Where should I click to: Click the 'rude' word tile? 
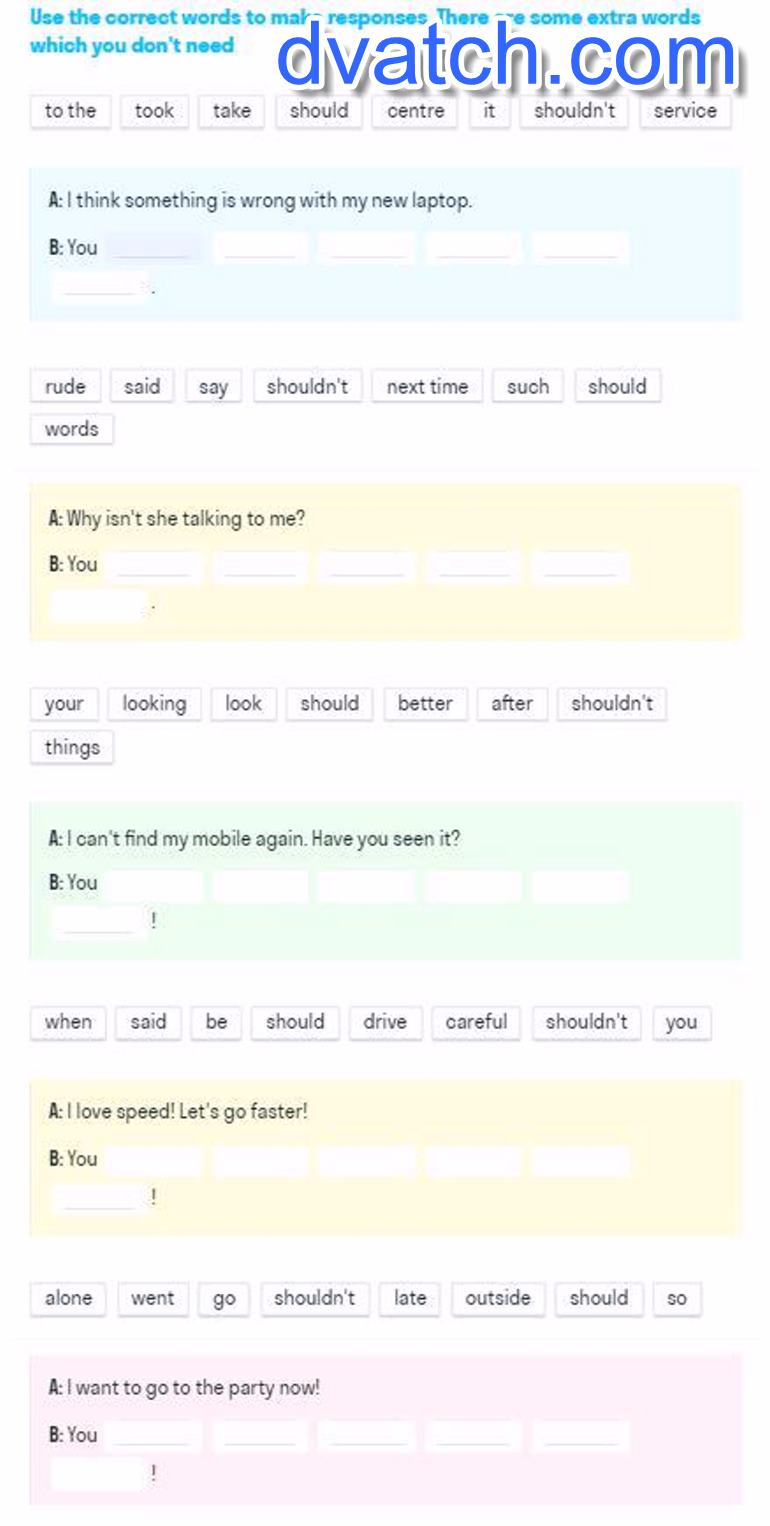click(65, 386)
